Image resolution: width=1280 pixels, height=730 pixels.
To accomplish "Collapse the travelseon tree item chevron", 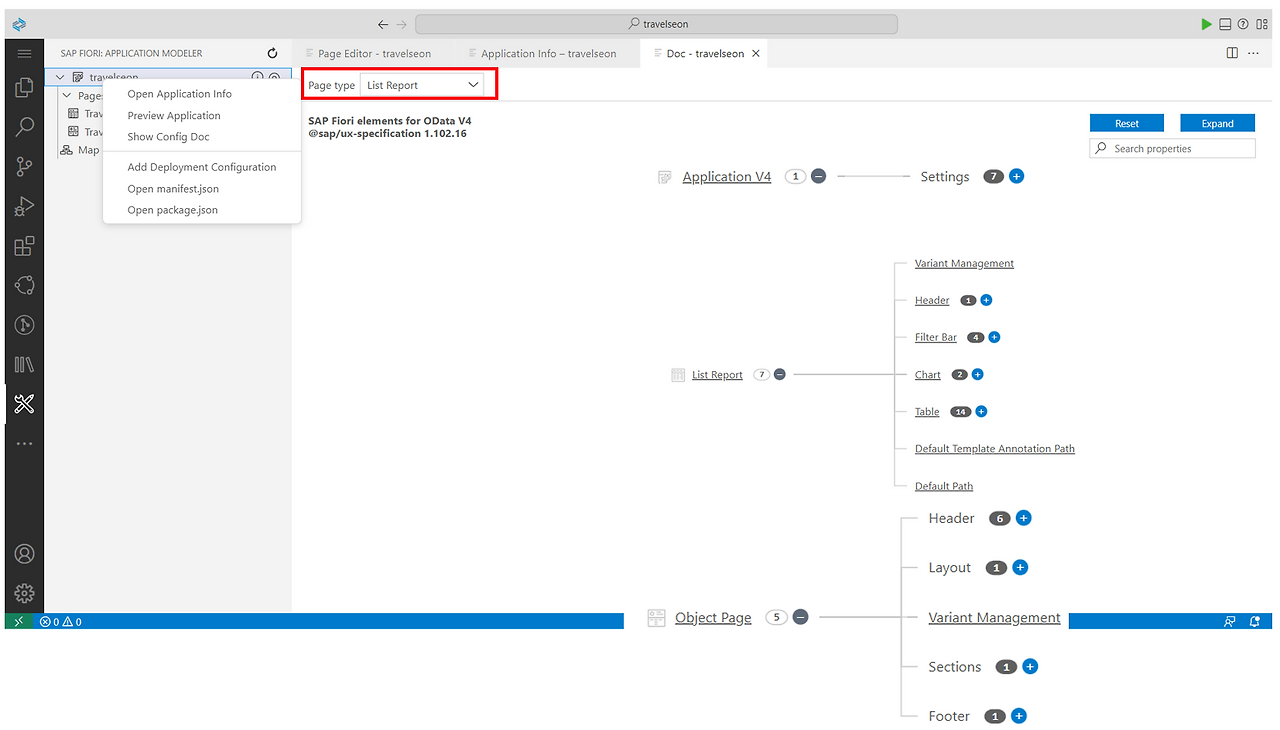I will (59, 76).
